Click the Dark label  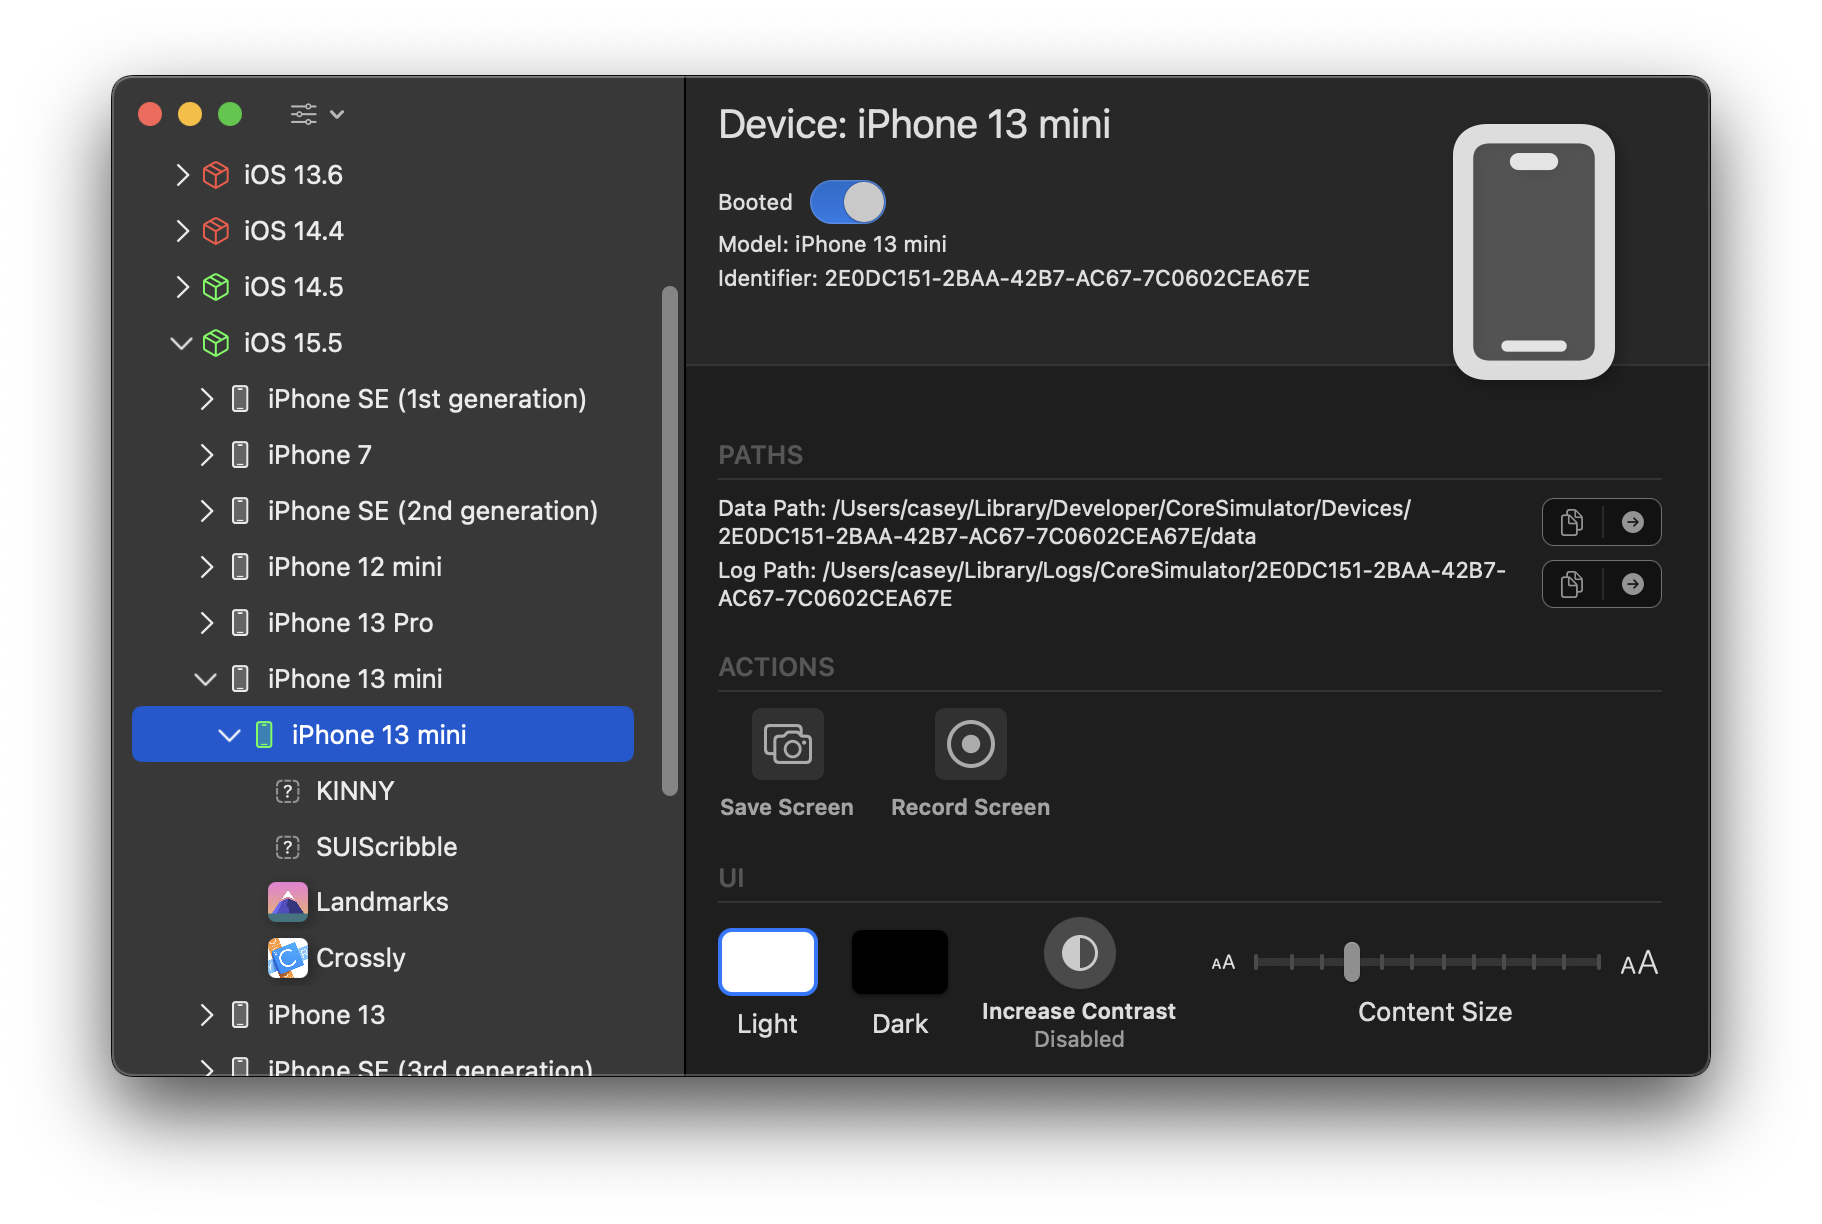[900, 1024]
